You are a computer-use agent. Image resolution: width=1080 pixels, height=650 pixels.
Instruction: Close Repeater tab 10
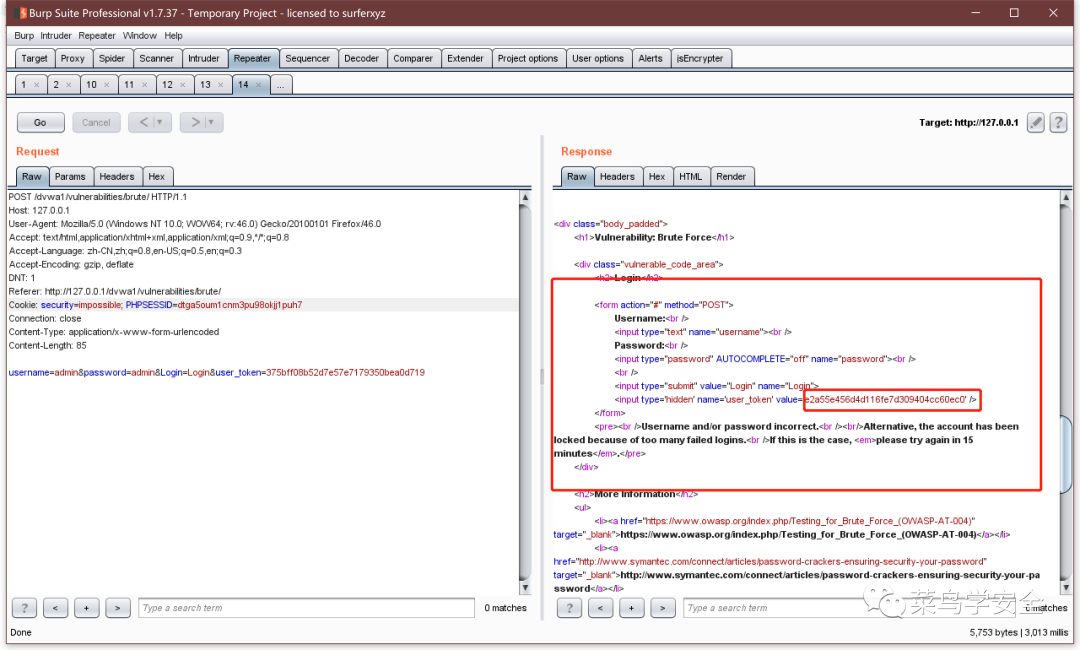(x=107, y=85)
